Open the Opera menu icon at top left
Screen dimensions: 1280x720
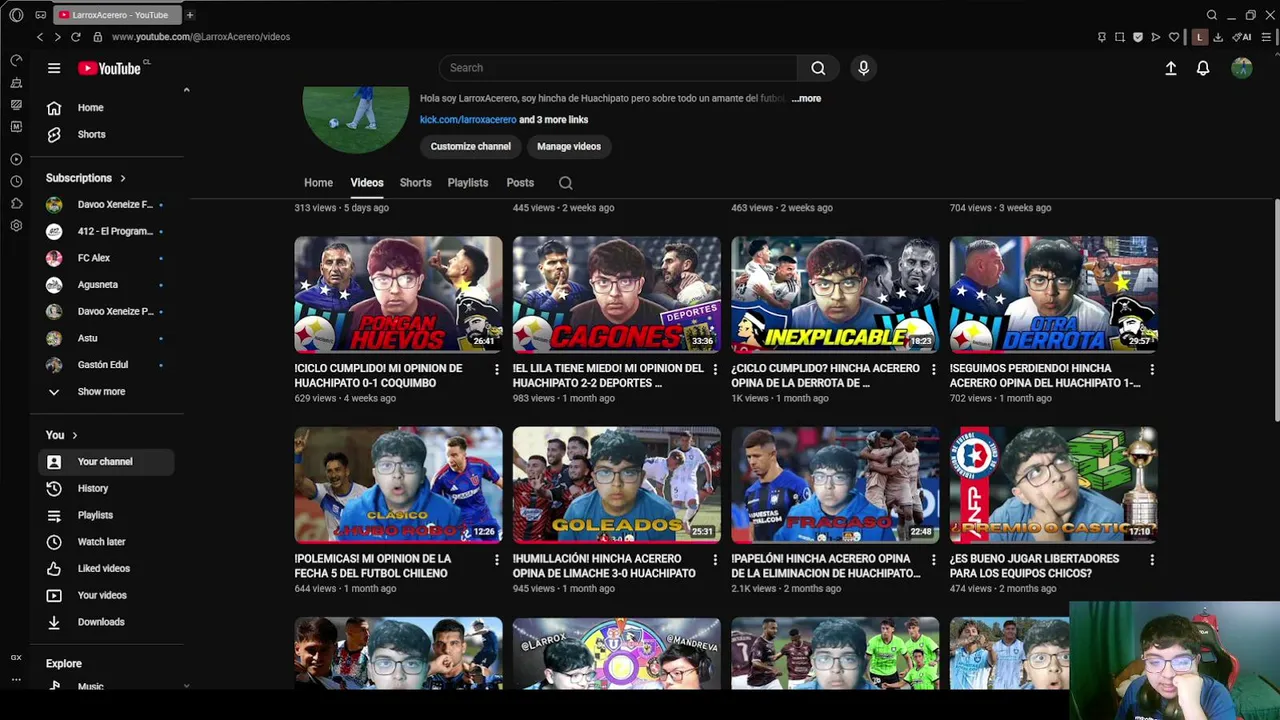[16, 15]
